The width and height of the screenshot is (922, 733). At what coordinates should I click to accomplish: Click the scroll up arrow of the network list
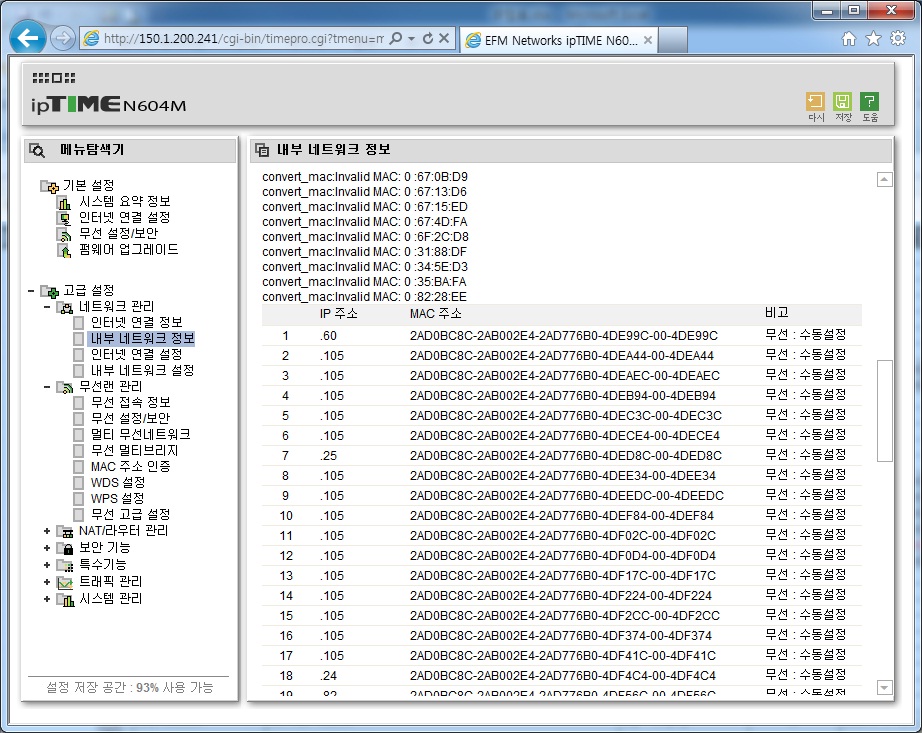[x=884, y=179]
